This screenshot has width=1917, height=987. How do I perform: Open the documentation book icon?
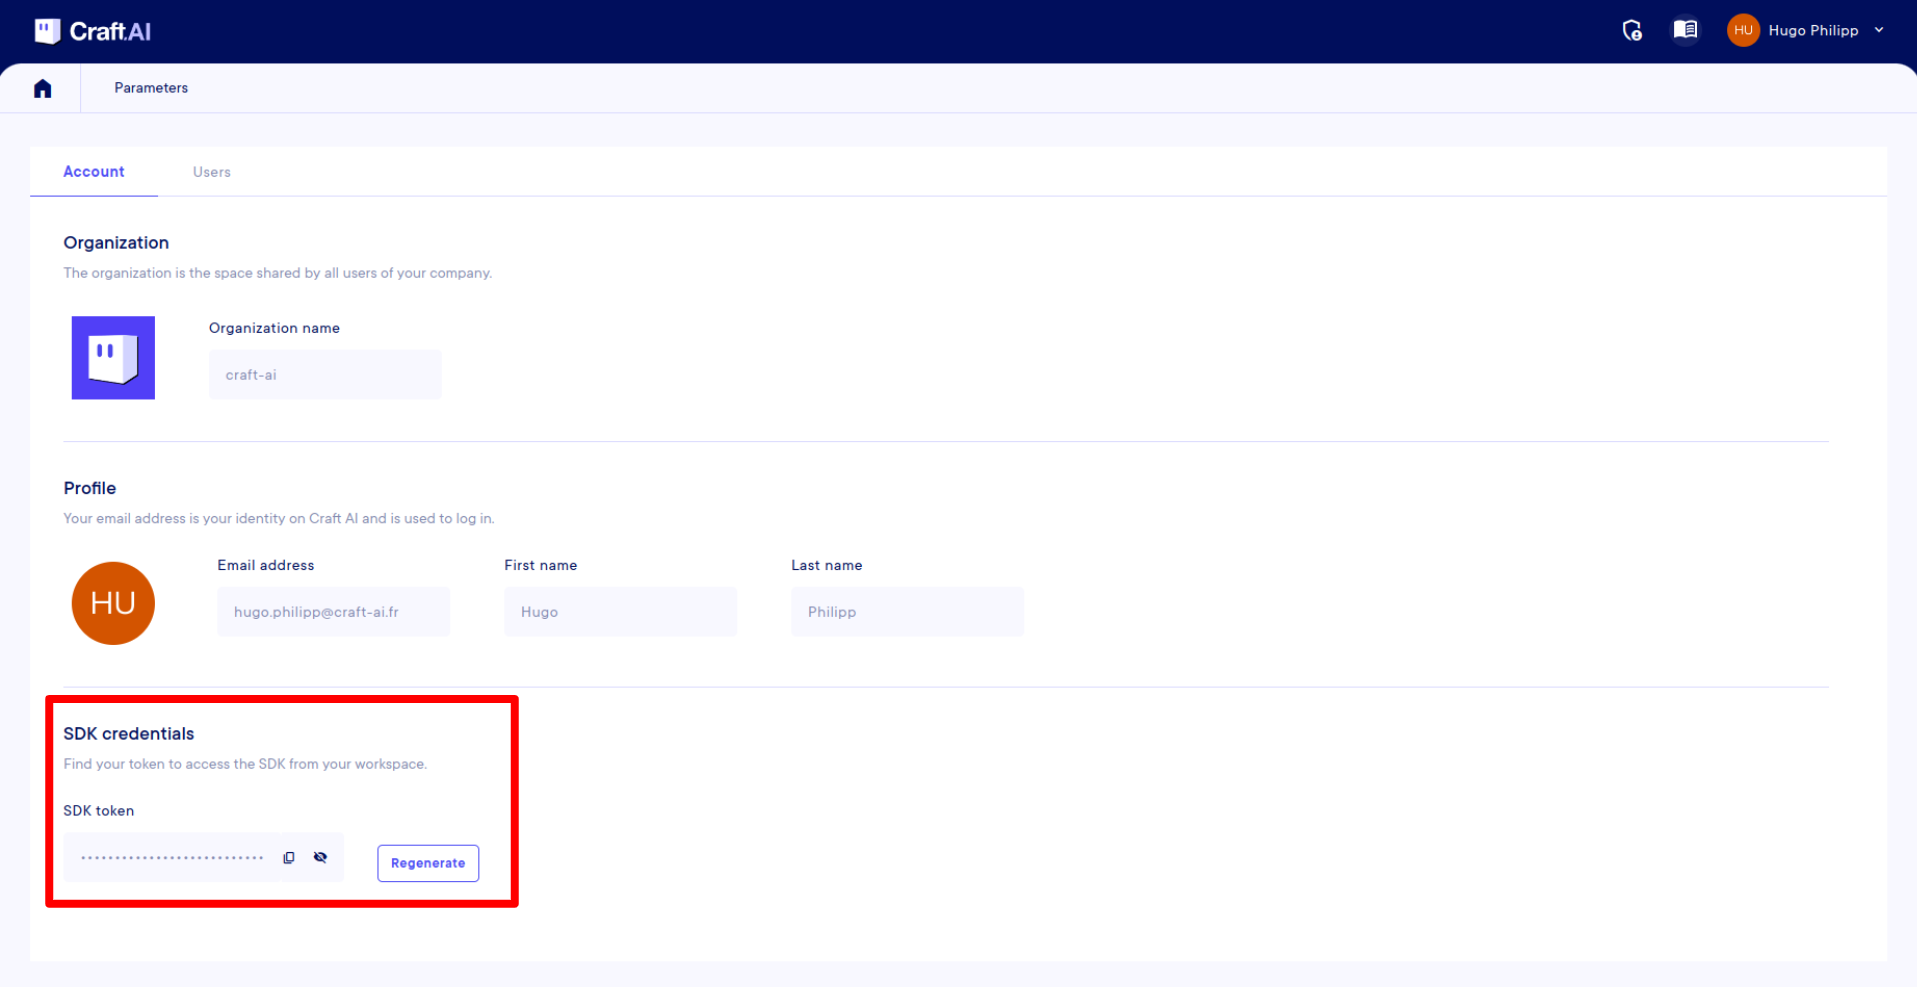1685,30
